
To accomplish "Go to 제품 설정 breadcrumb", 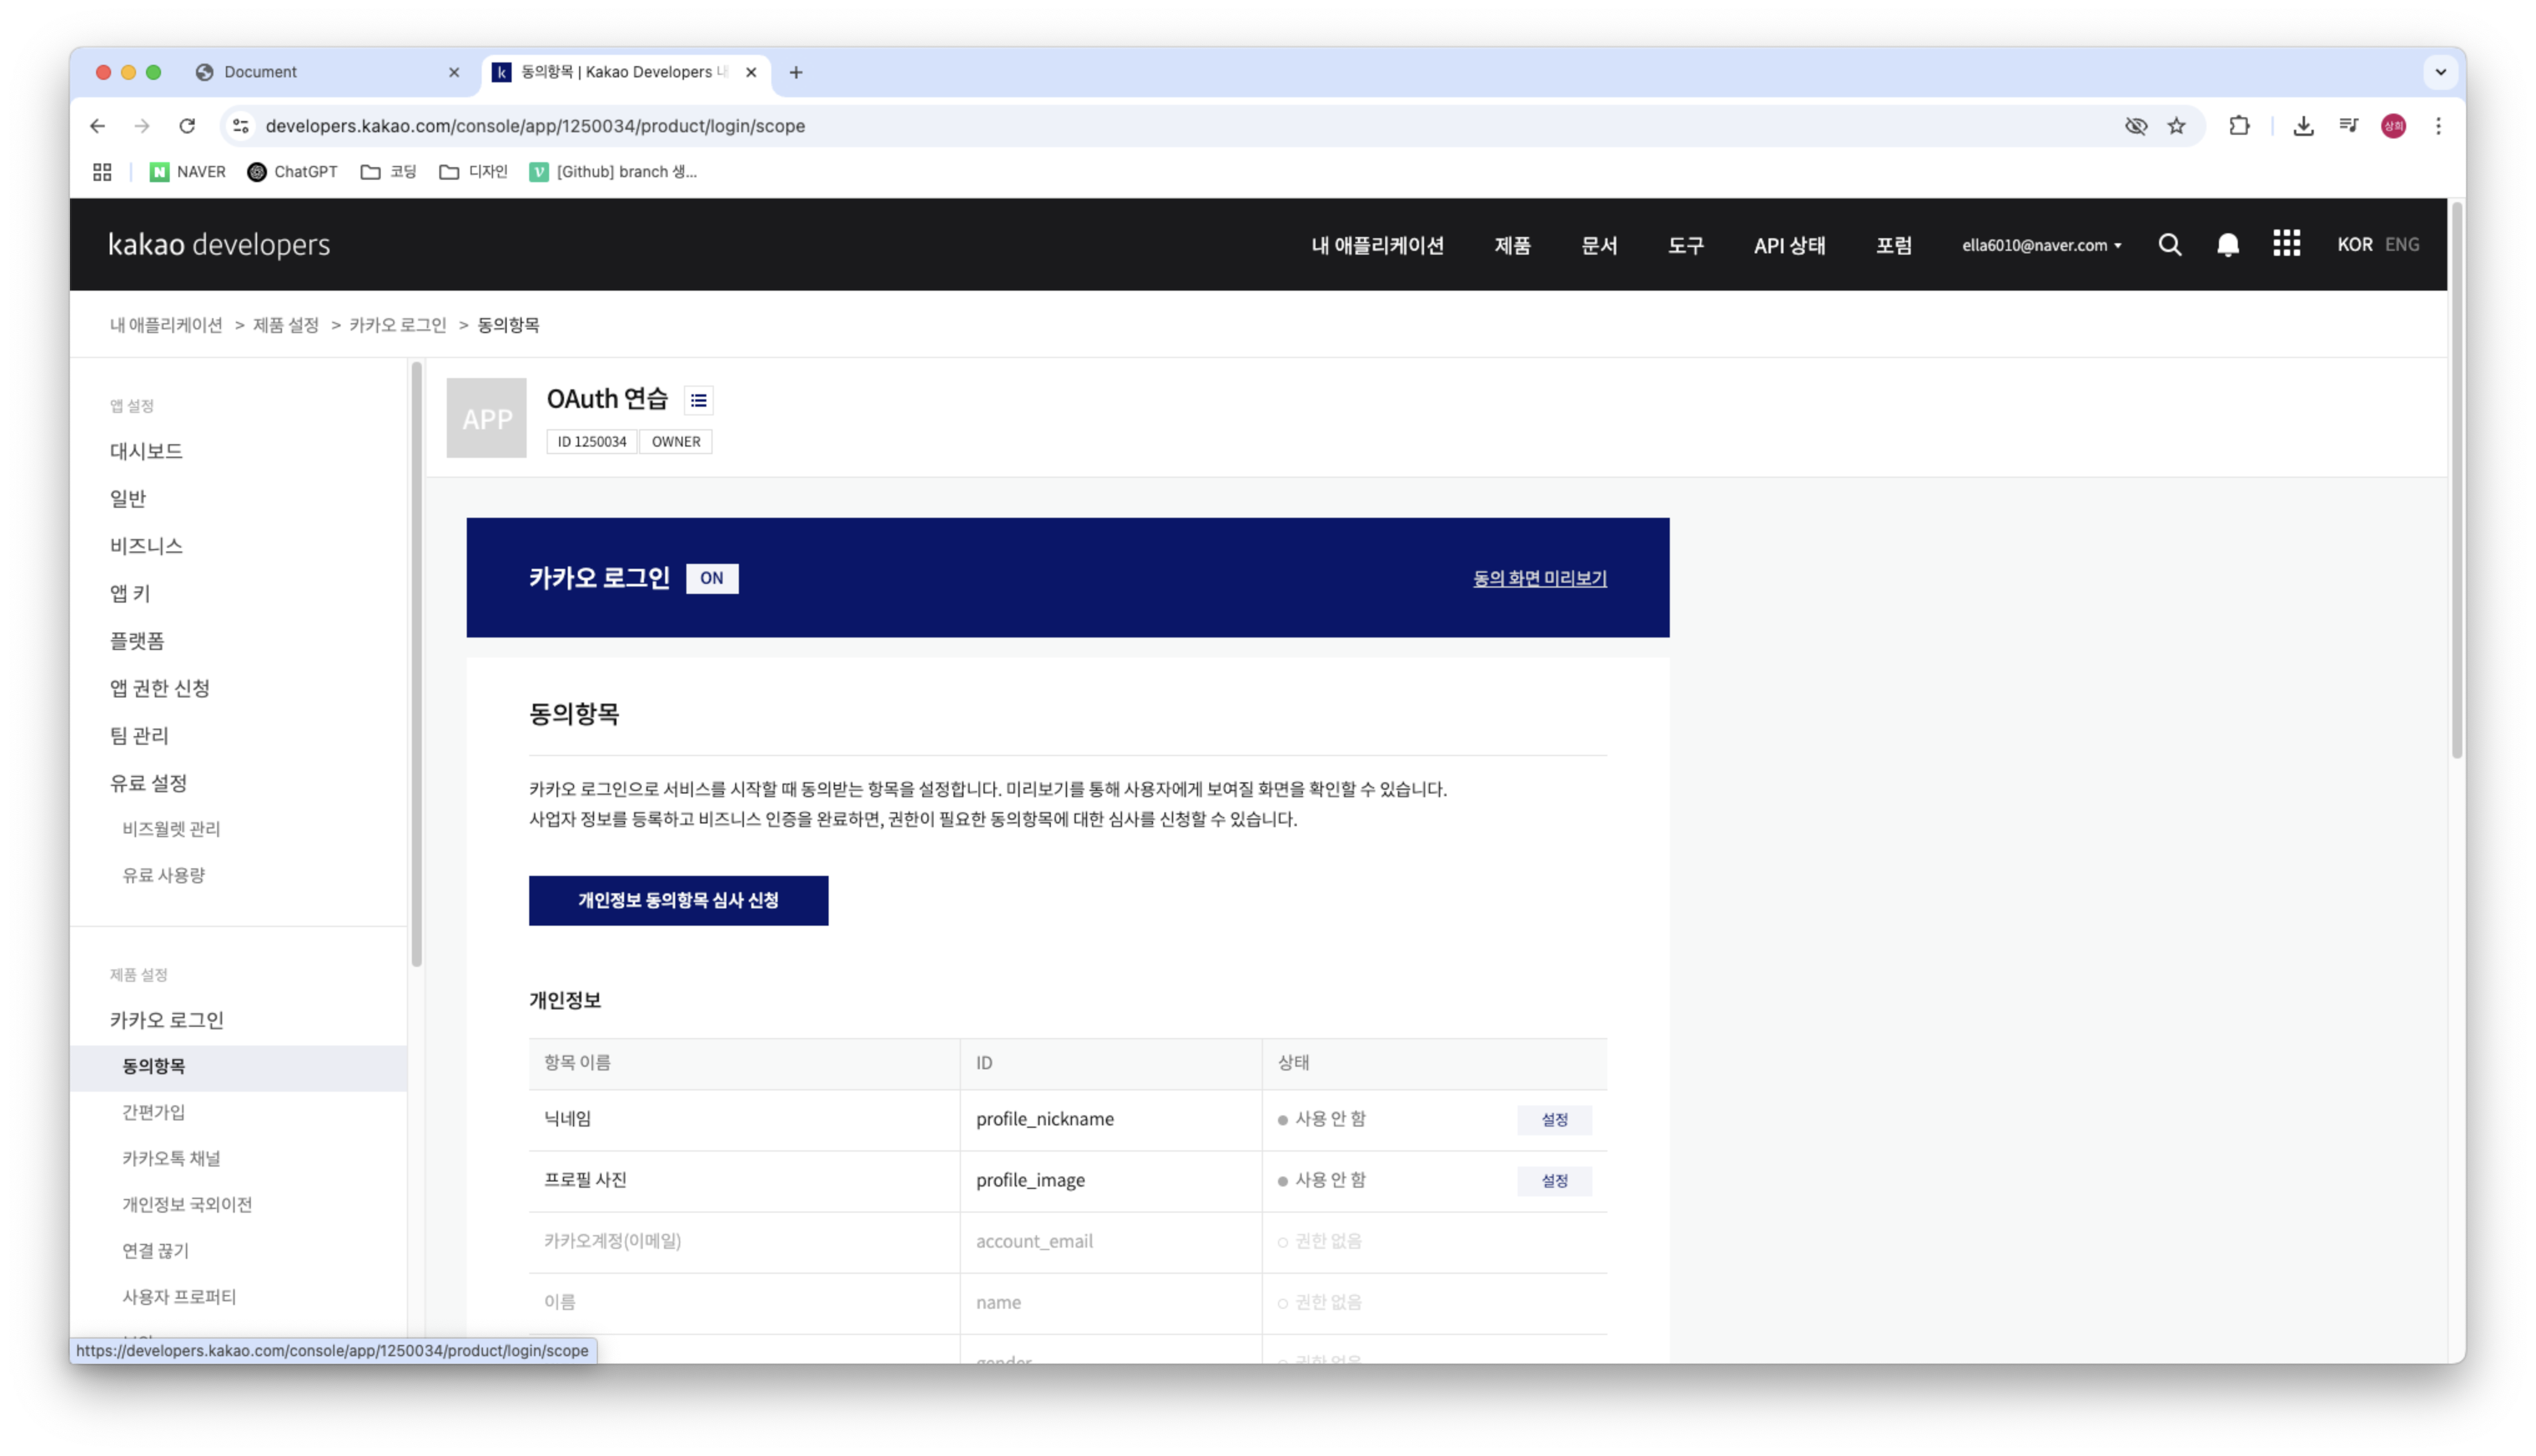I will pos(286,325).
